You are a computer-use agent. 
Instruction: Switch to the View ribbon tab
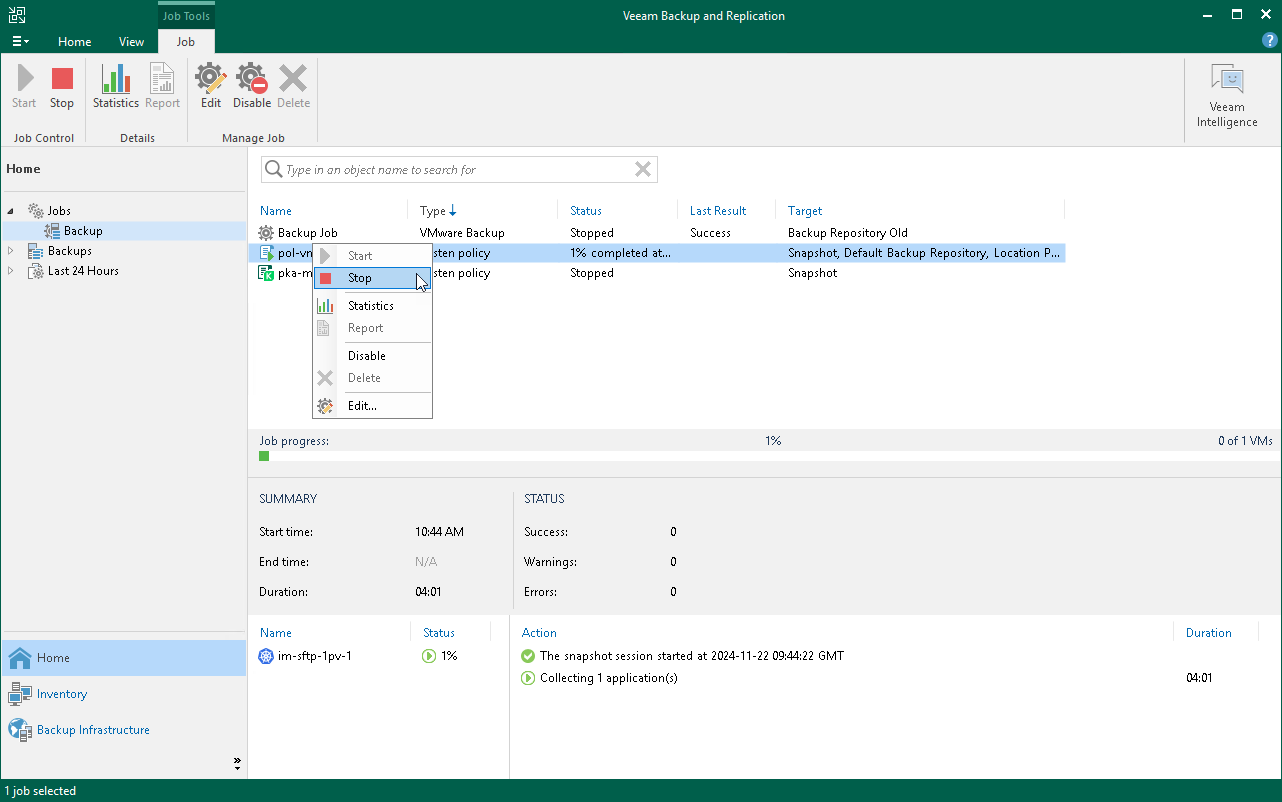tap(131, 42)
